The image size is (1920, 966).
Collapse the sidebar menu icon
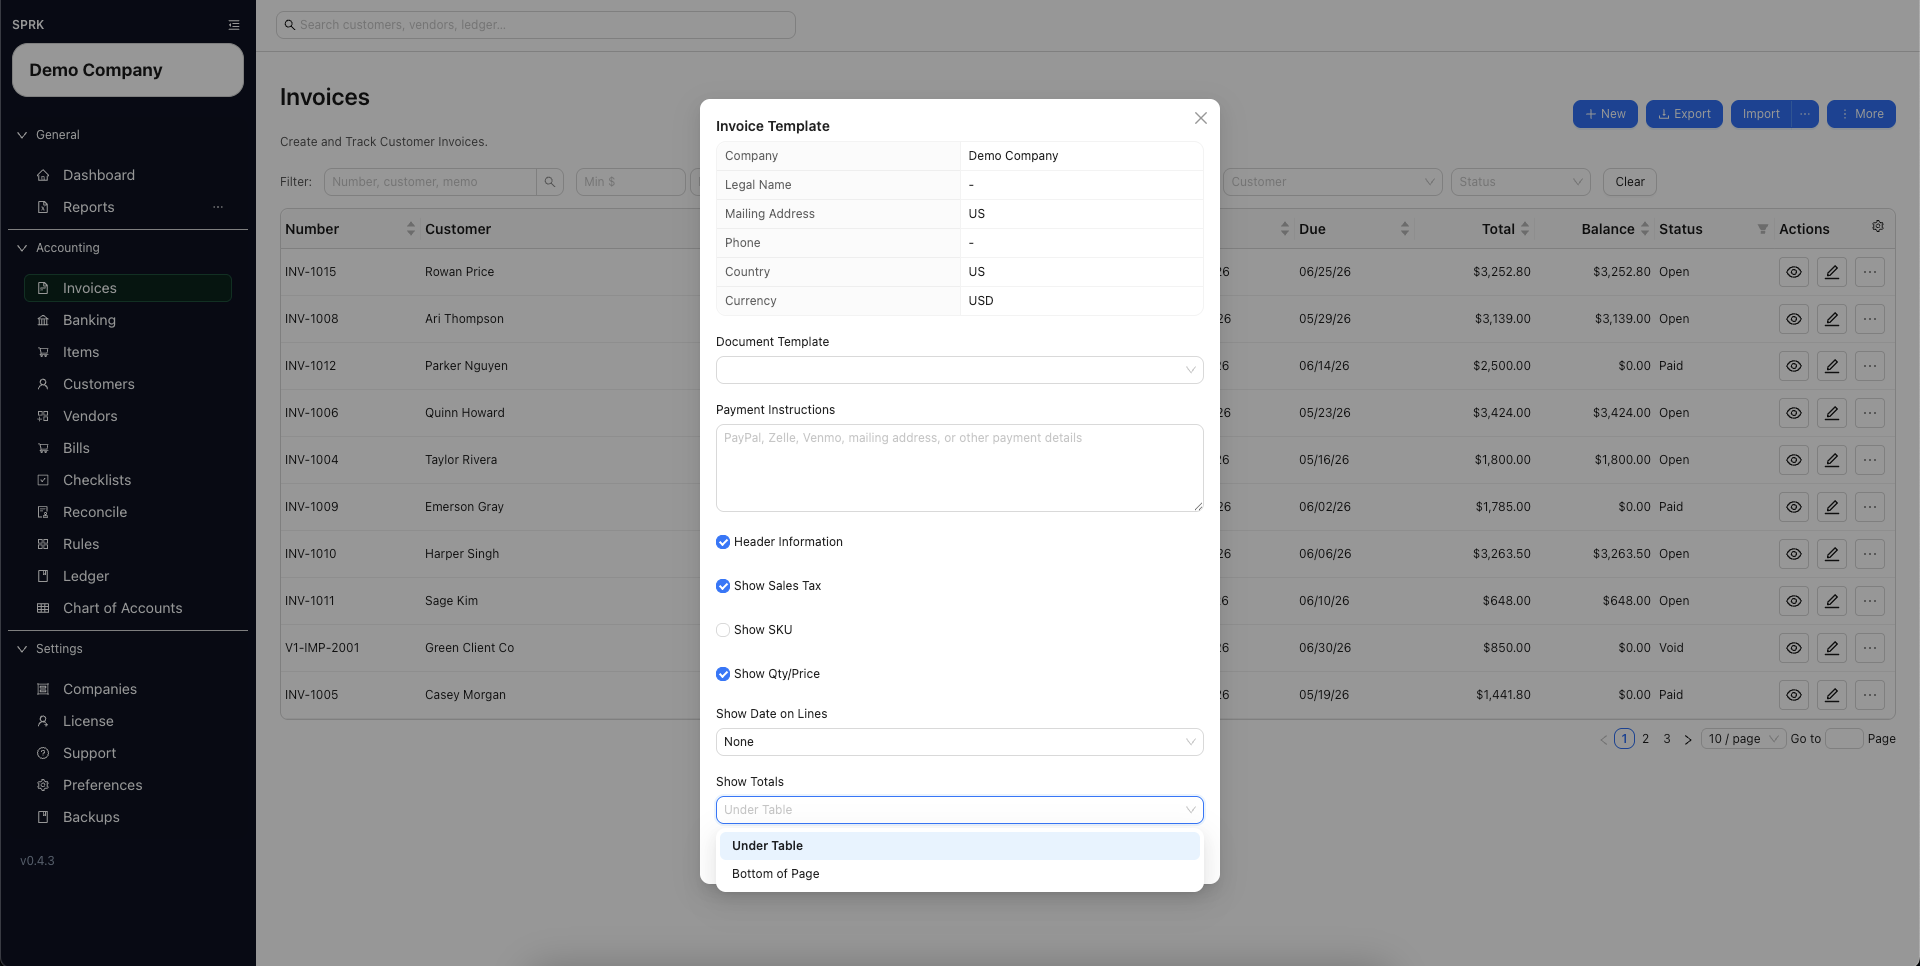[234, 25]
